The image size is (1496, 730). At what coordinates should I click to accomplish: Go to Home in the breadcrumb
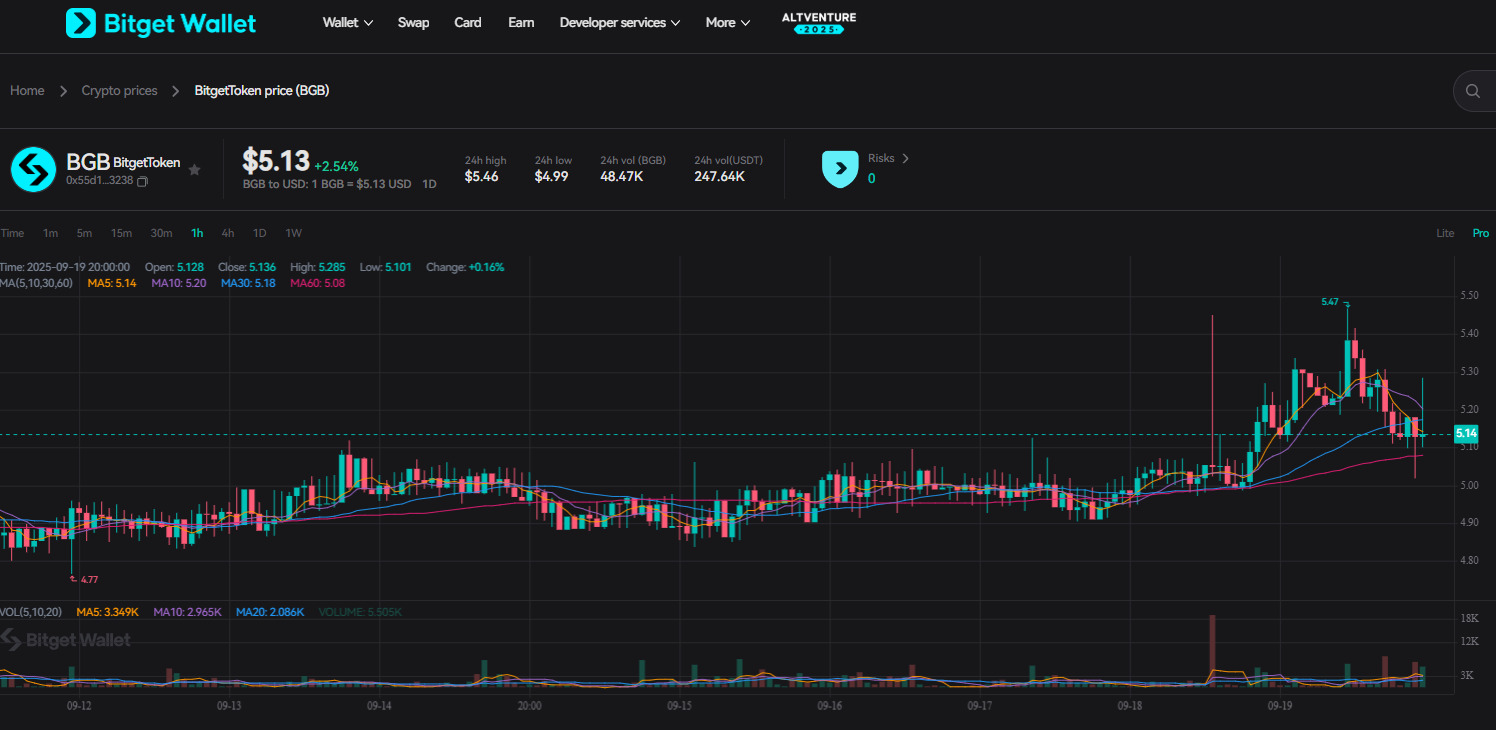pyautogui.click(x=27, y=91)
